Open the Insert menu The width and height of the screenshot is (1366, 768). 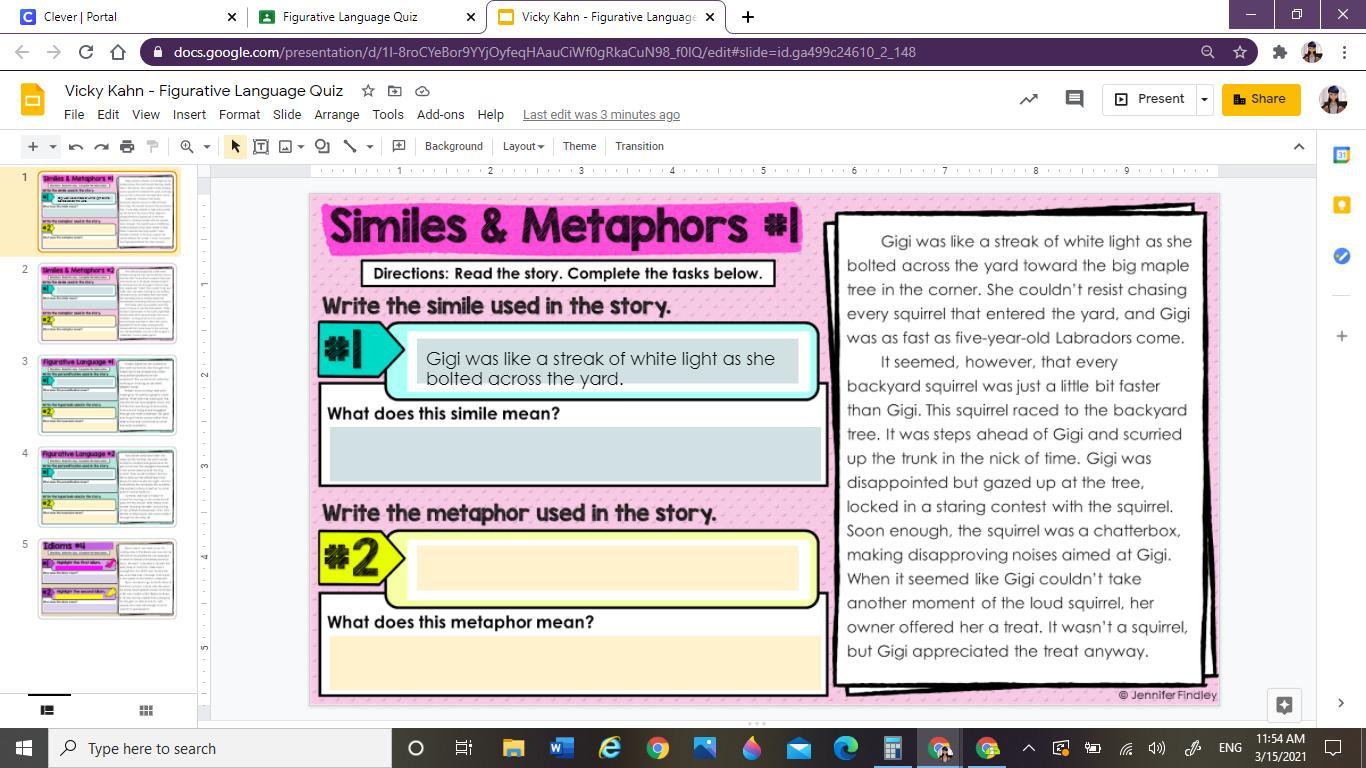[189, 115]
